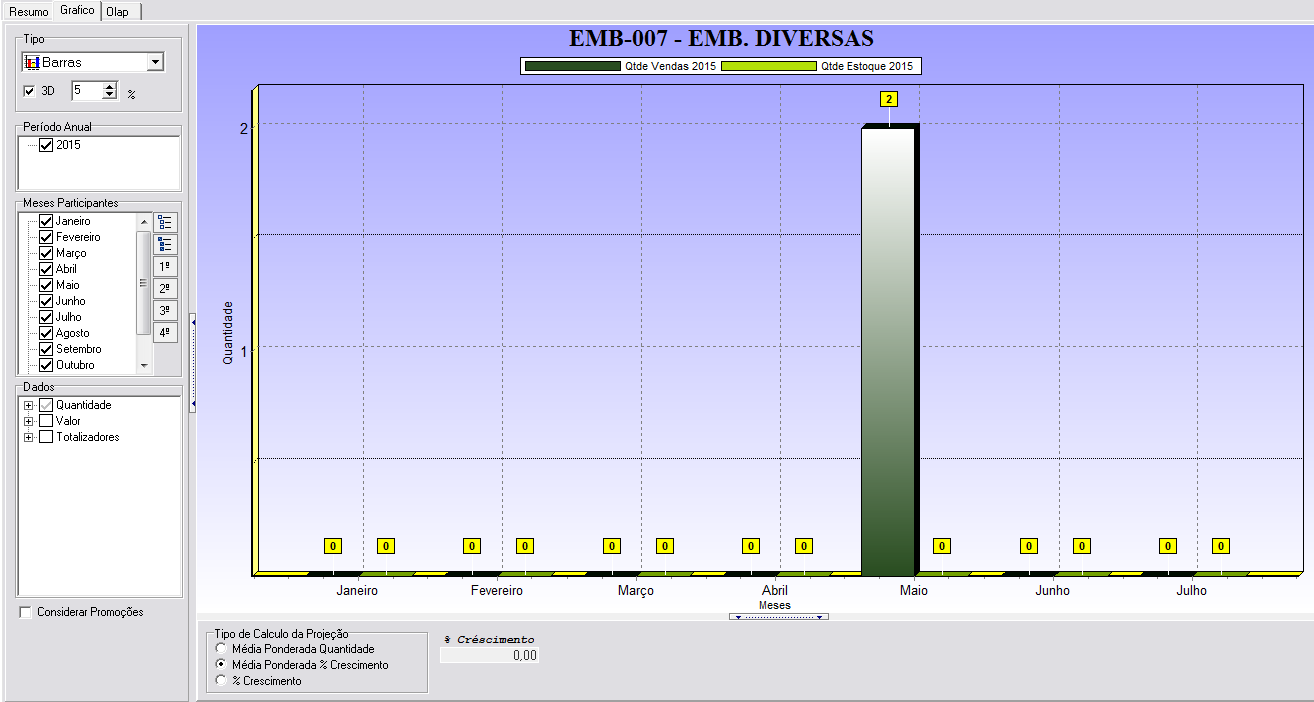Click the Qtde Estoque 2015 legend swatch

pos(768,66)
